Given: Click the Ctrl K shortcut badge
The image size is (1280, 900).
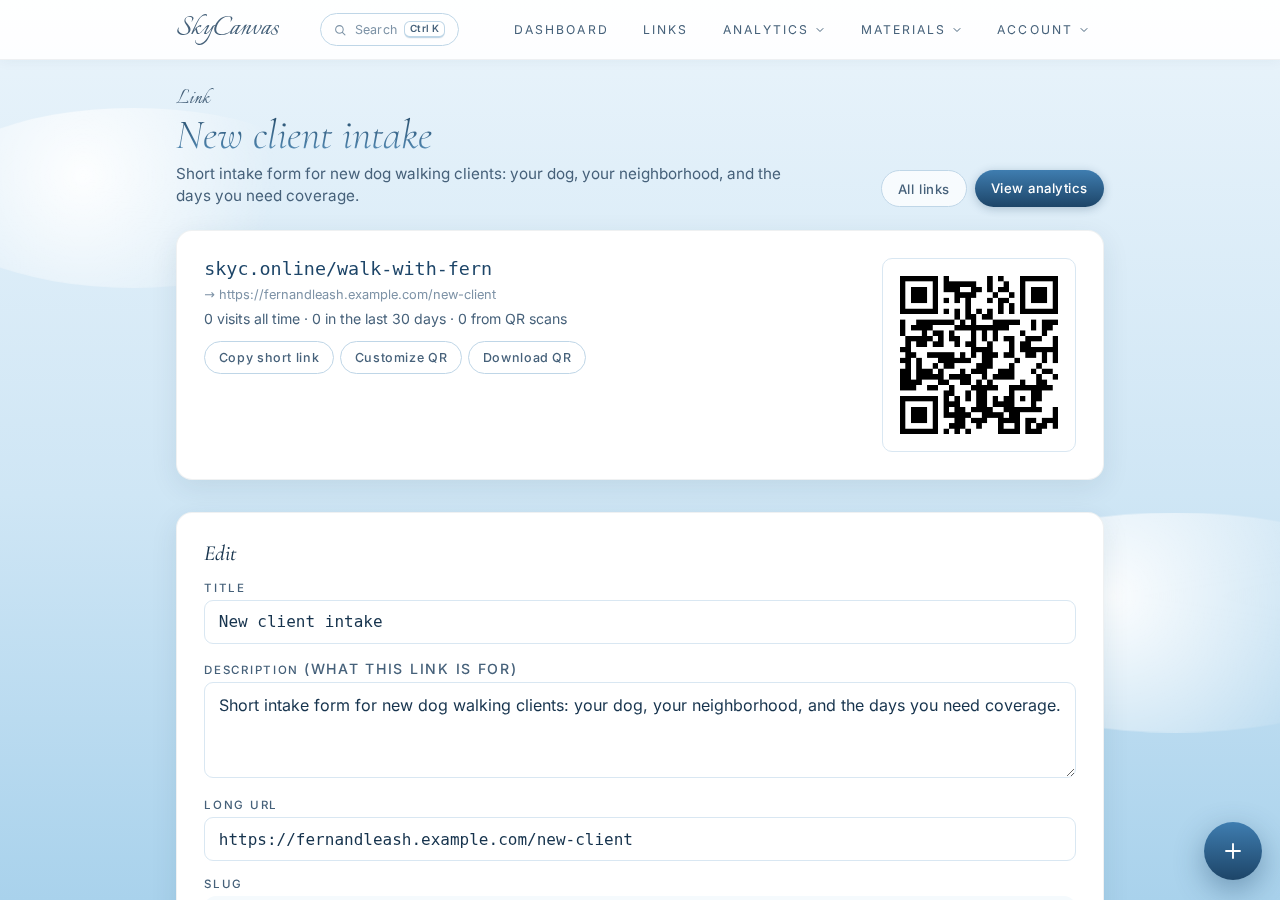Looking at the screenshot, I should coord(424,29).
